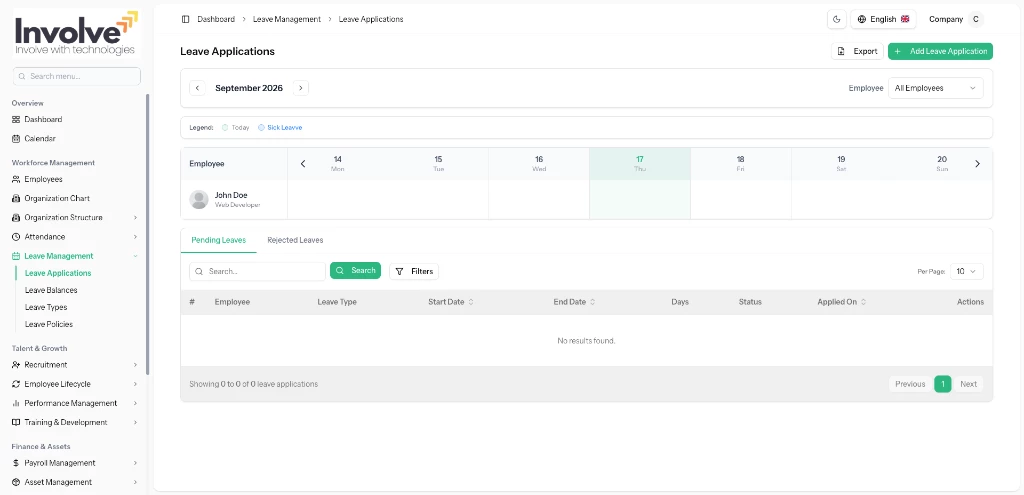Sort by Start Date column
This screenshot has width=1024, height=495.
coord(451,302)
